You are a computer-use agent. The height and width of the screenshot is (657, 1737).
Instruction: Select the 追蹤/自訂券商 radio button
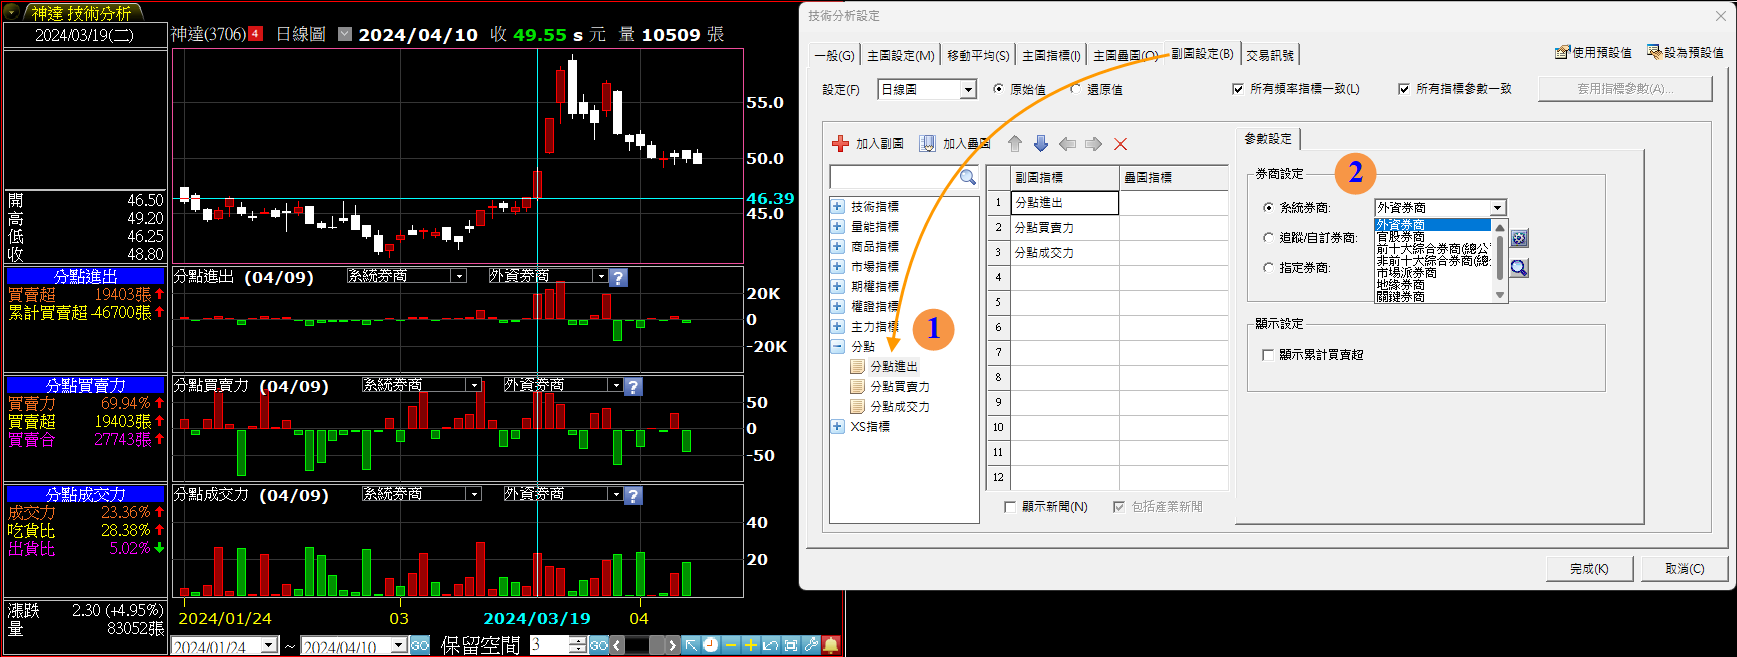pyautogui.click(x=1268, y=238)
